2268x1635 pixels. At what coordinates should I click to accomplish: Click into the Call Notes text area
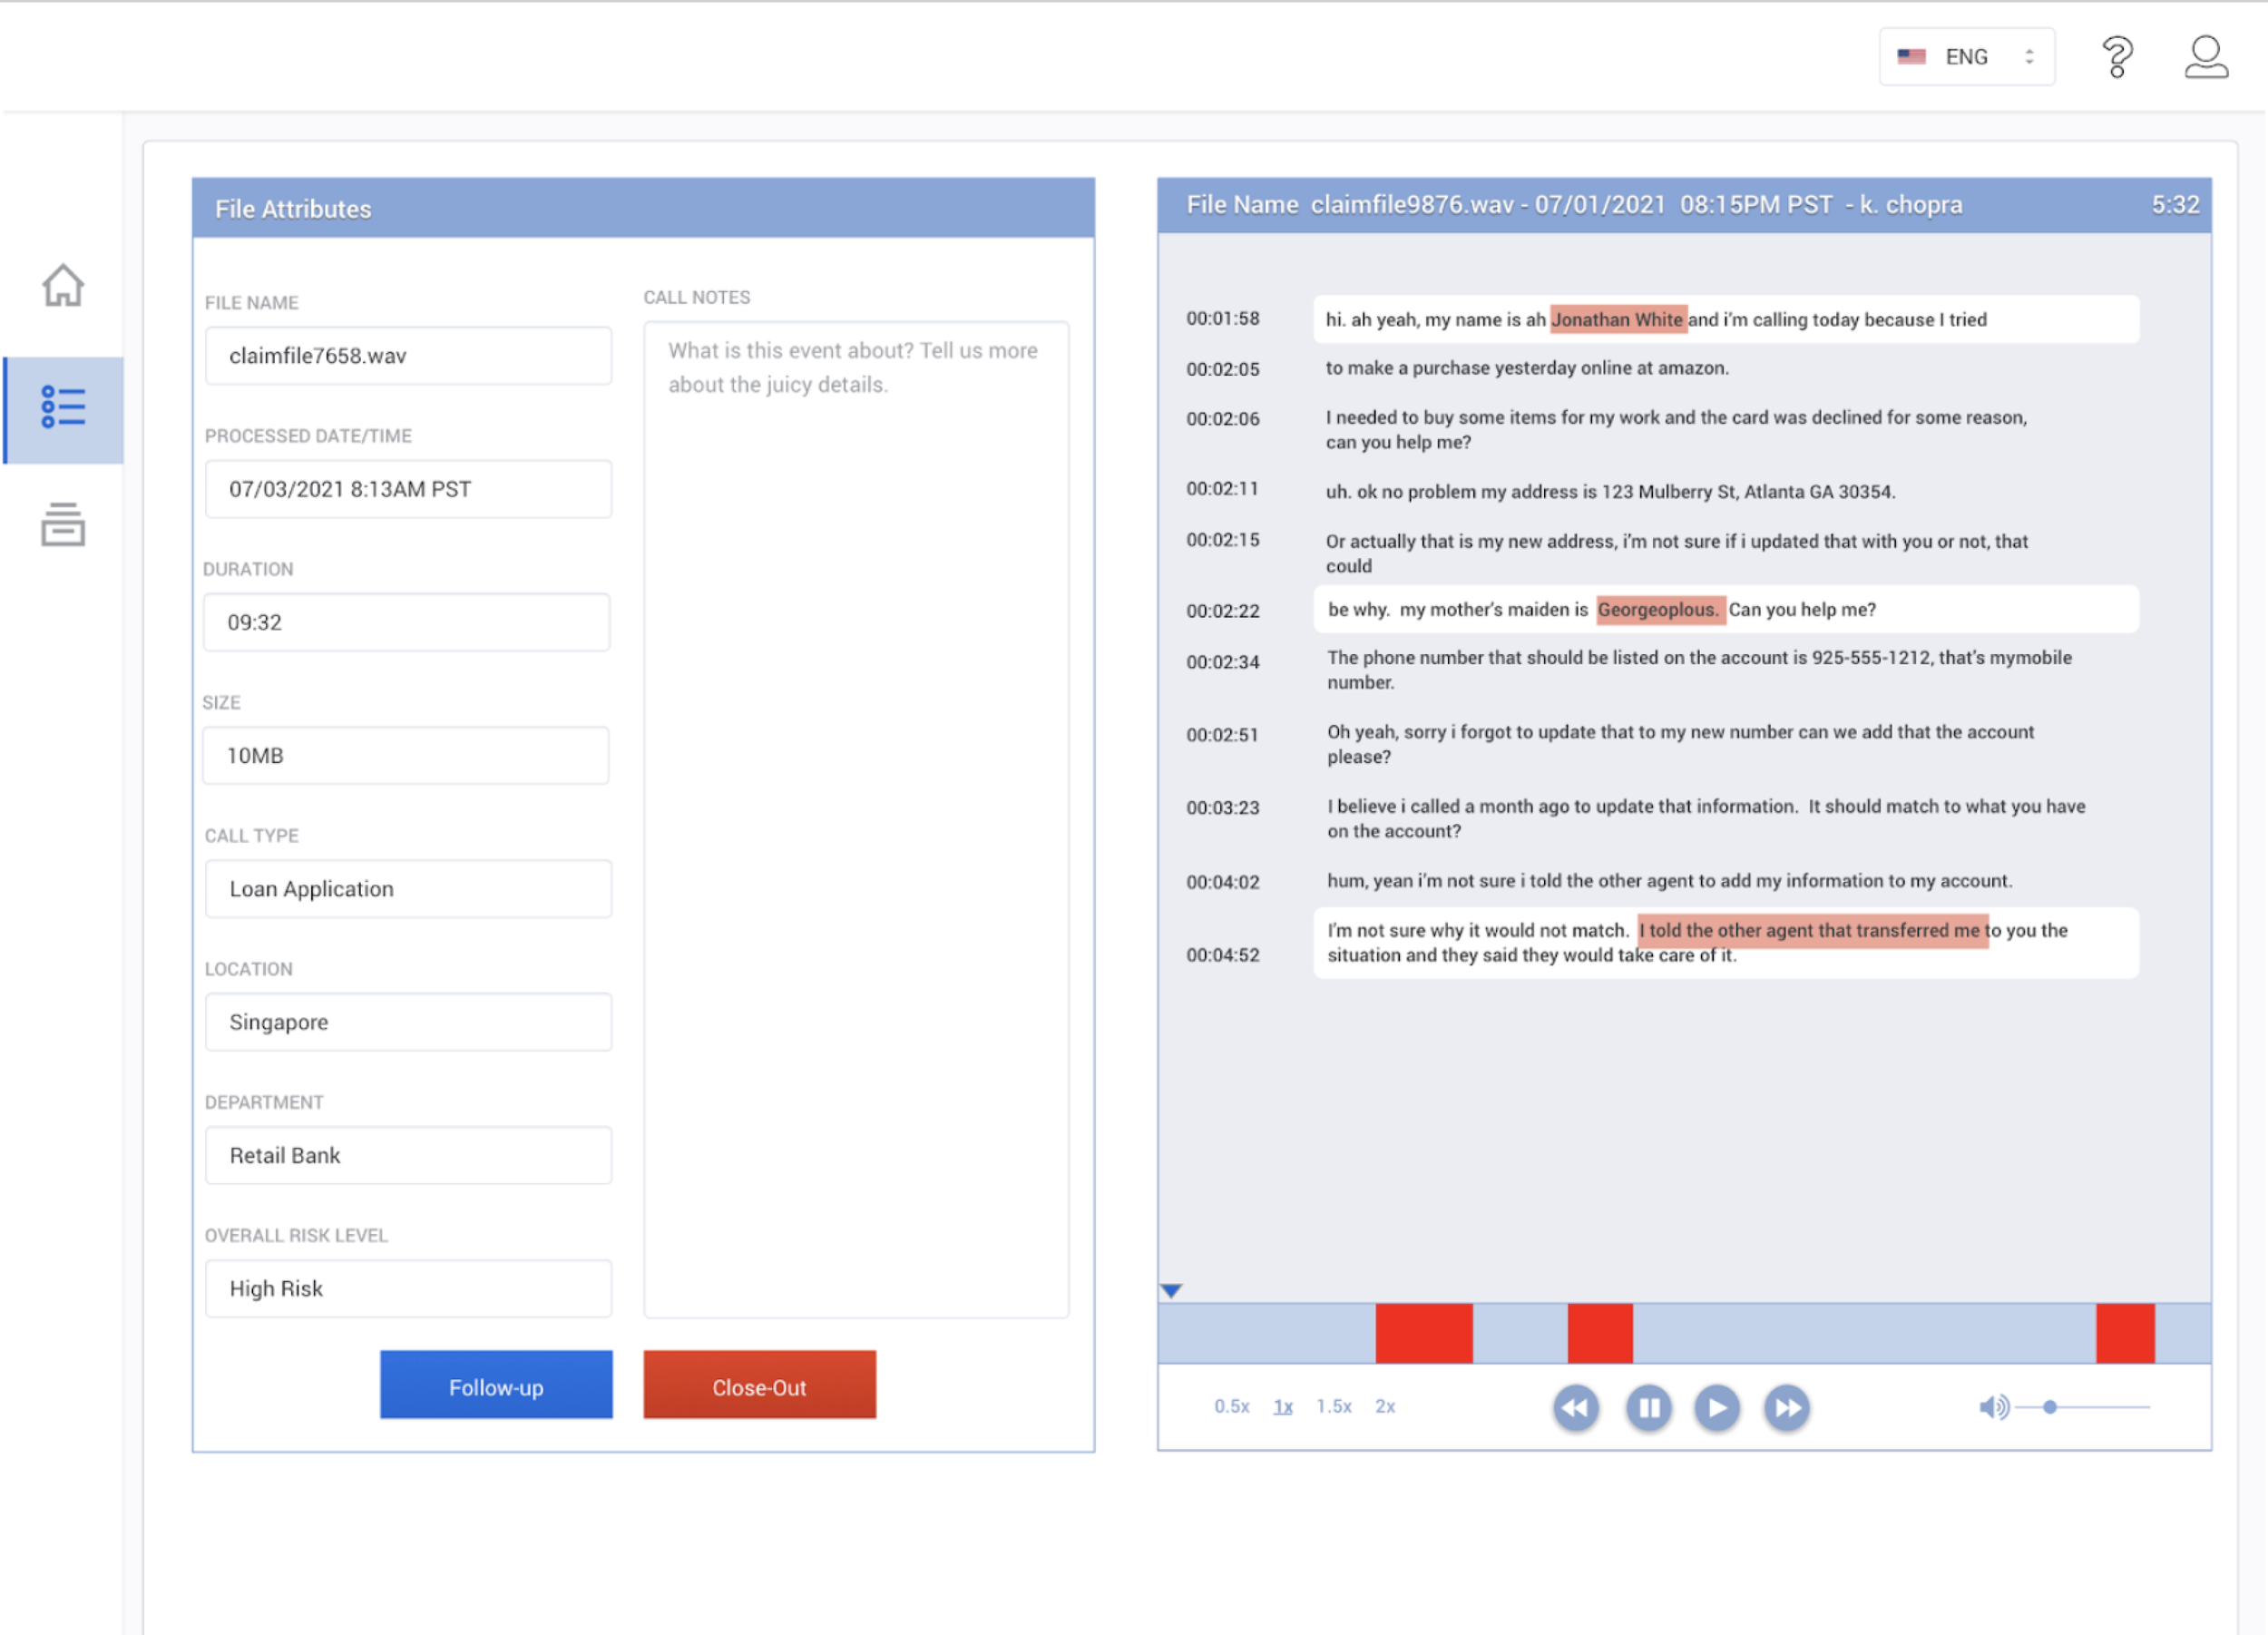(856, 818)
